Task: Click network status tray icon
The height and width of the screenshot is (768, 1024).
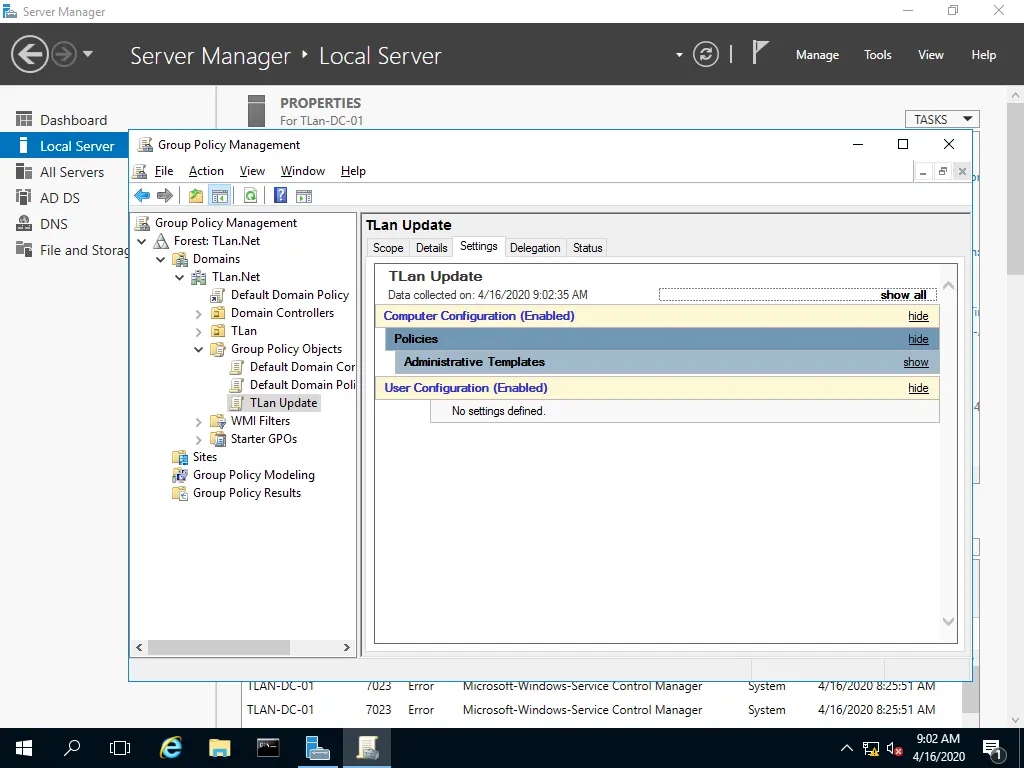Action: click(871, 749)
